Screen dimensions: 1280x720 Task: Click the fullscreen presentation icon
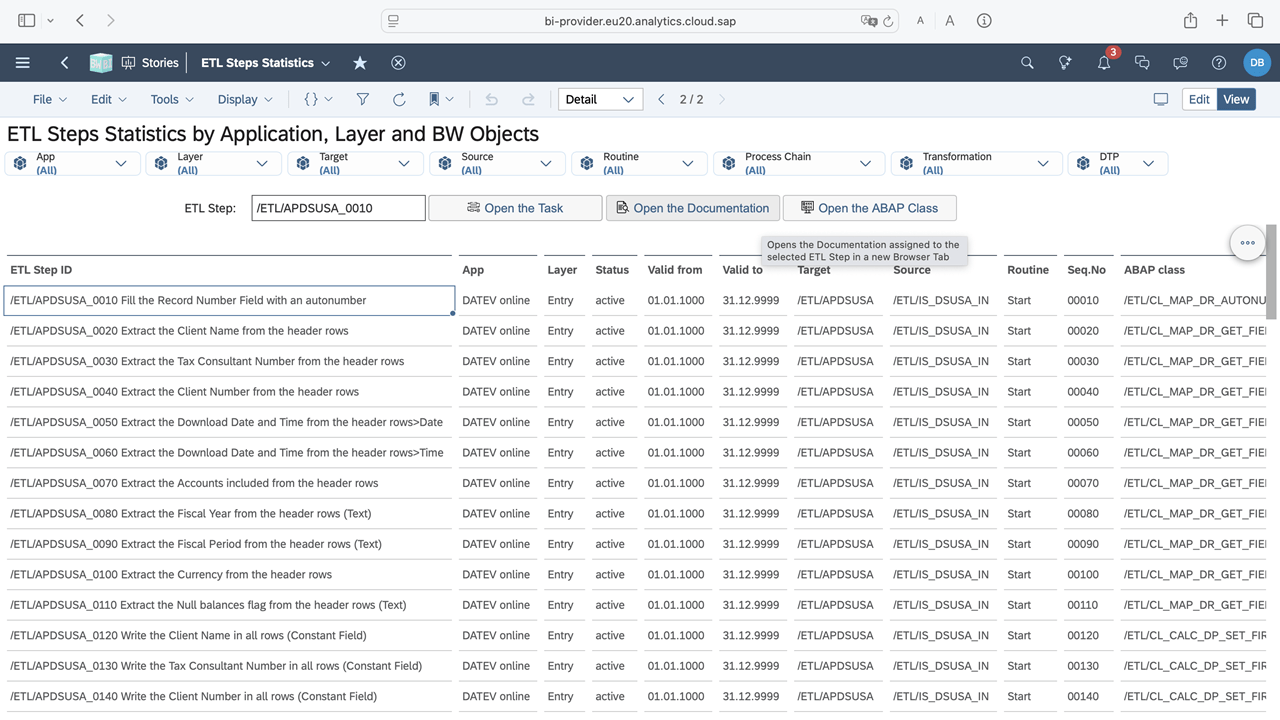pos(1160,99)
